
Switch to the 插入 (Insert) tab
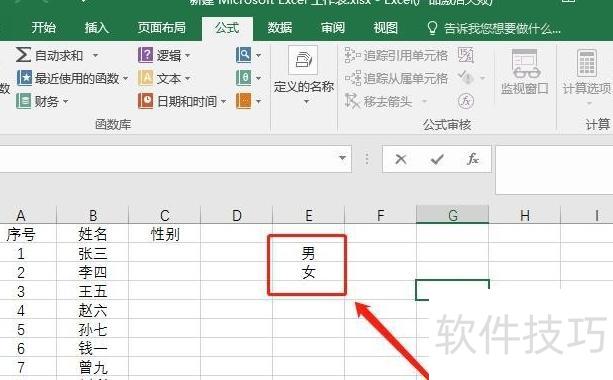point(96,28)
